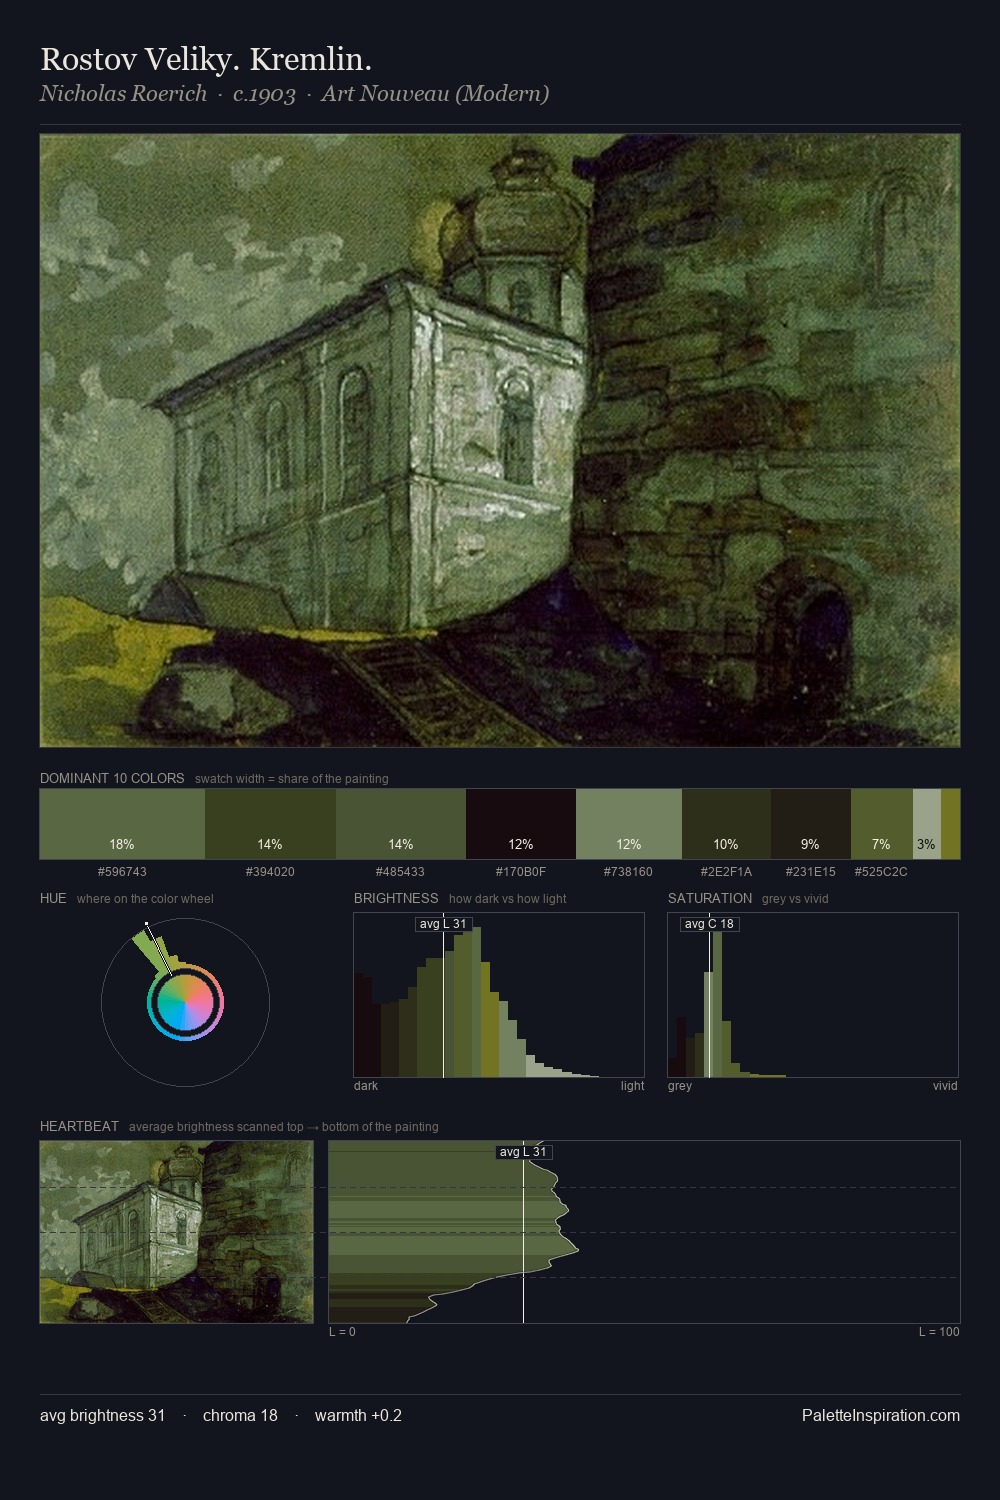Click the 'grey' saturation axis label
Viewport: 1000px width, 1500px height.
point(680,1086)
